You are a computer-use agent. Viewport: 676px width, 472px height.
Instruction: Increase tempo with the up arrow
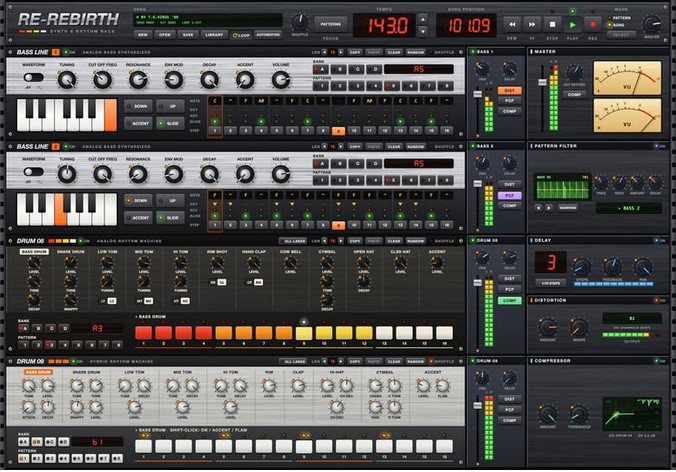coord(423,19)
